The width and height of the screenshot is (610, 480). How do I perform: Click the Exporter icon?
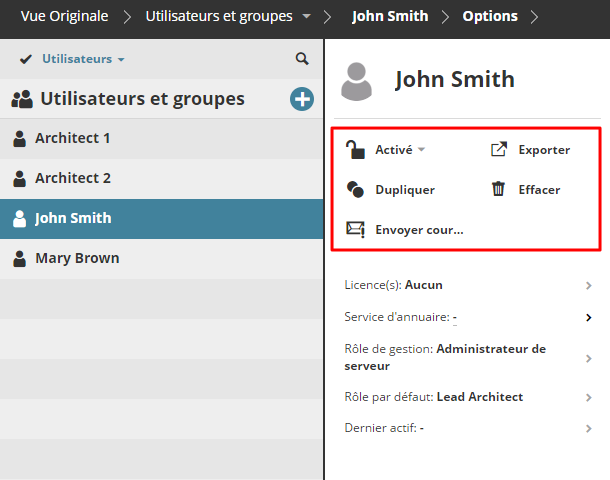(498, 150)
